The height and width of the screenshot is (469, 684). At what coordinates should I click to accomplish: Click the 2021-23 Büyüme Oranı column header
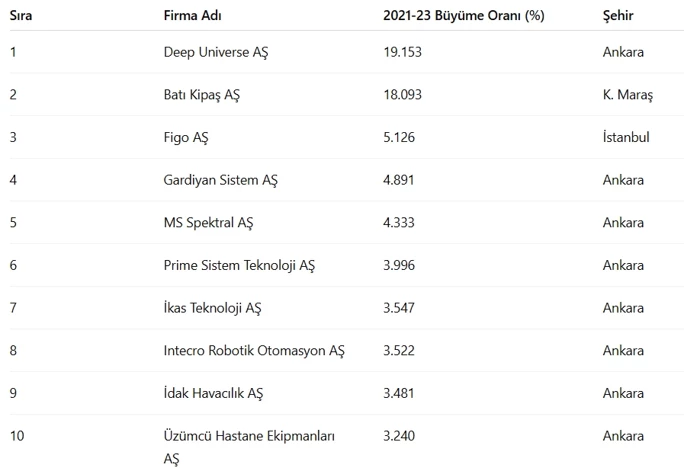point(464,16)
